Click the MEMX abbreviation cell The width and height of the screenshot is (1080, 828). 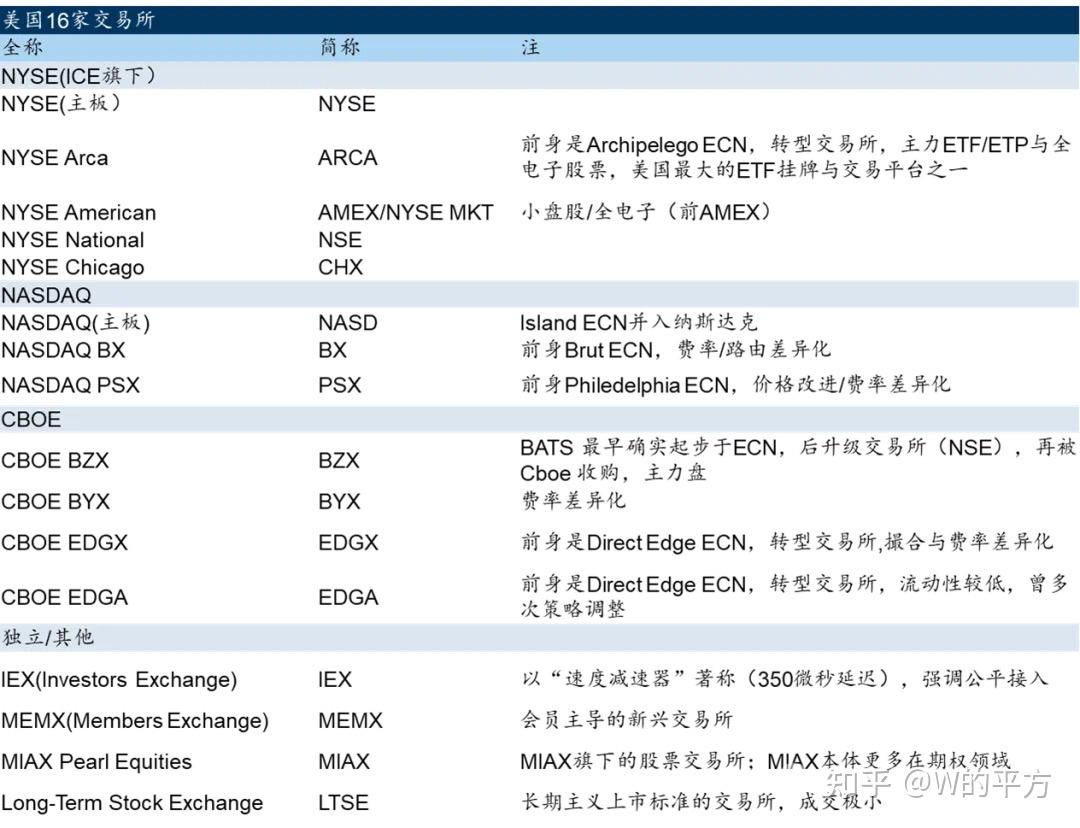coord(350,721)
